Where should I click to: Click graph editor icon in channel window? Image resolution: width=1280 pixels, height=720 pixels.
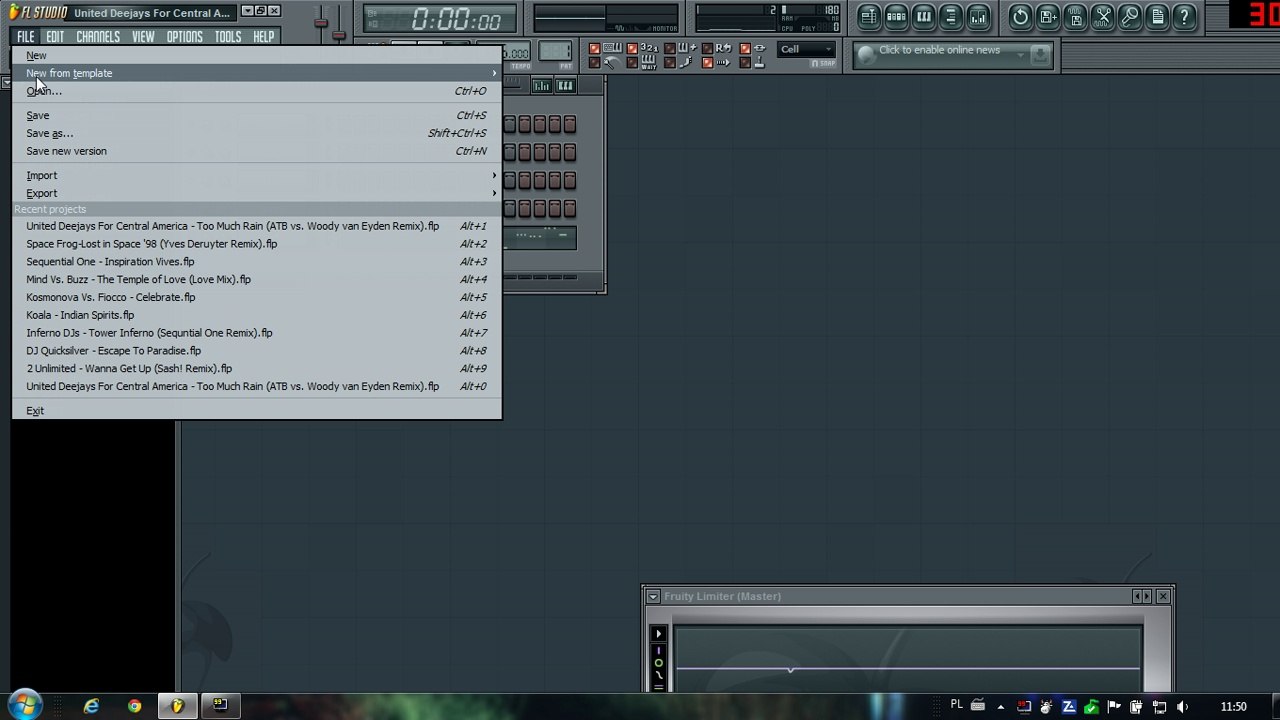(542, 86)
